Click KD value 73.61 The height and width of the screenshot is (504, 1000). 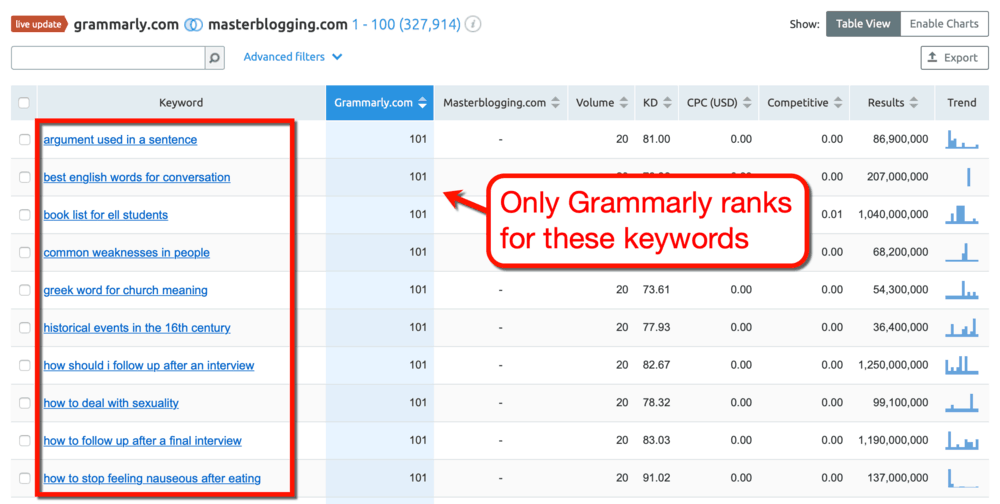656,290
